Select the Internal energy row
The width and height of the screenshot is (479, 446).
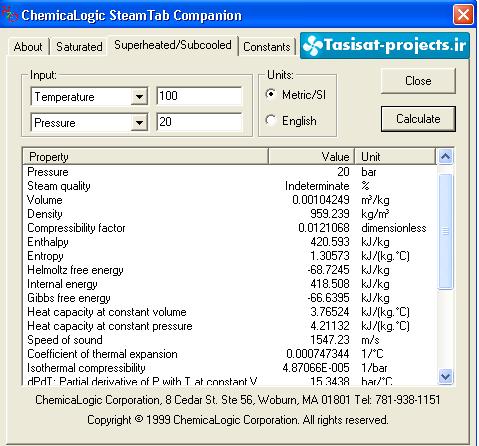coord(230,284)
